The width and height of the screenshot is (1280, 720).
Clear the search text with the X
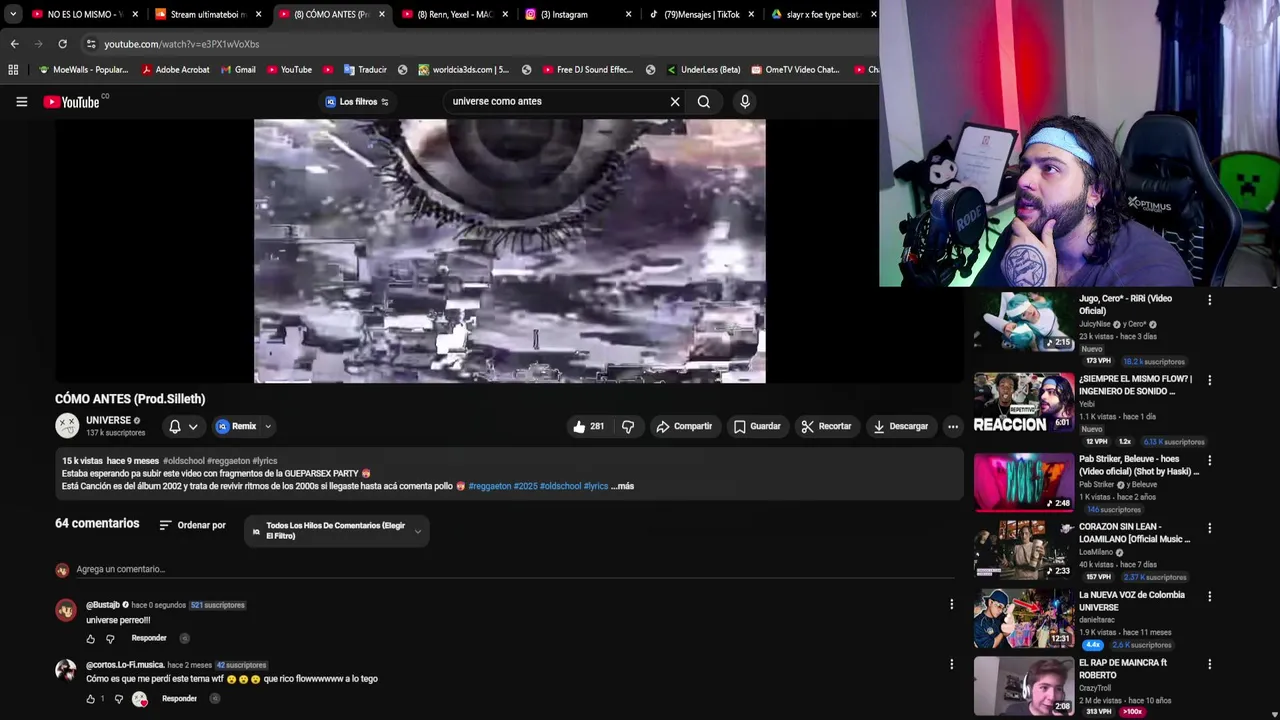675,101
